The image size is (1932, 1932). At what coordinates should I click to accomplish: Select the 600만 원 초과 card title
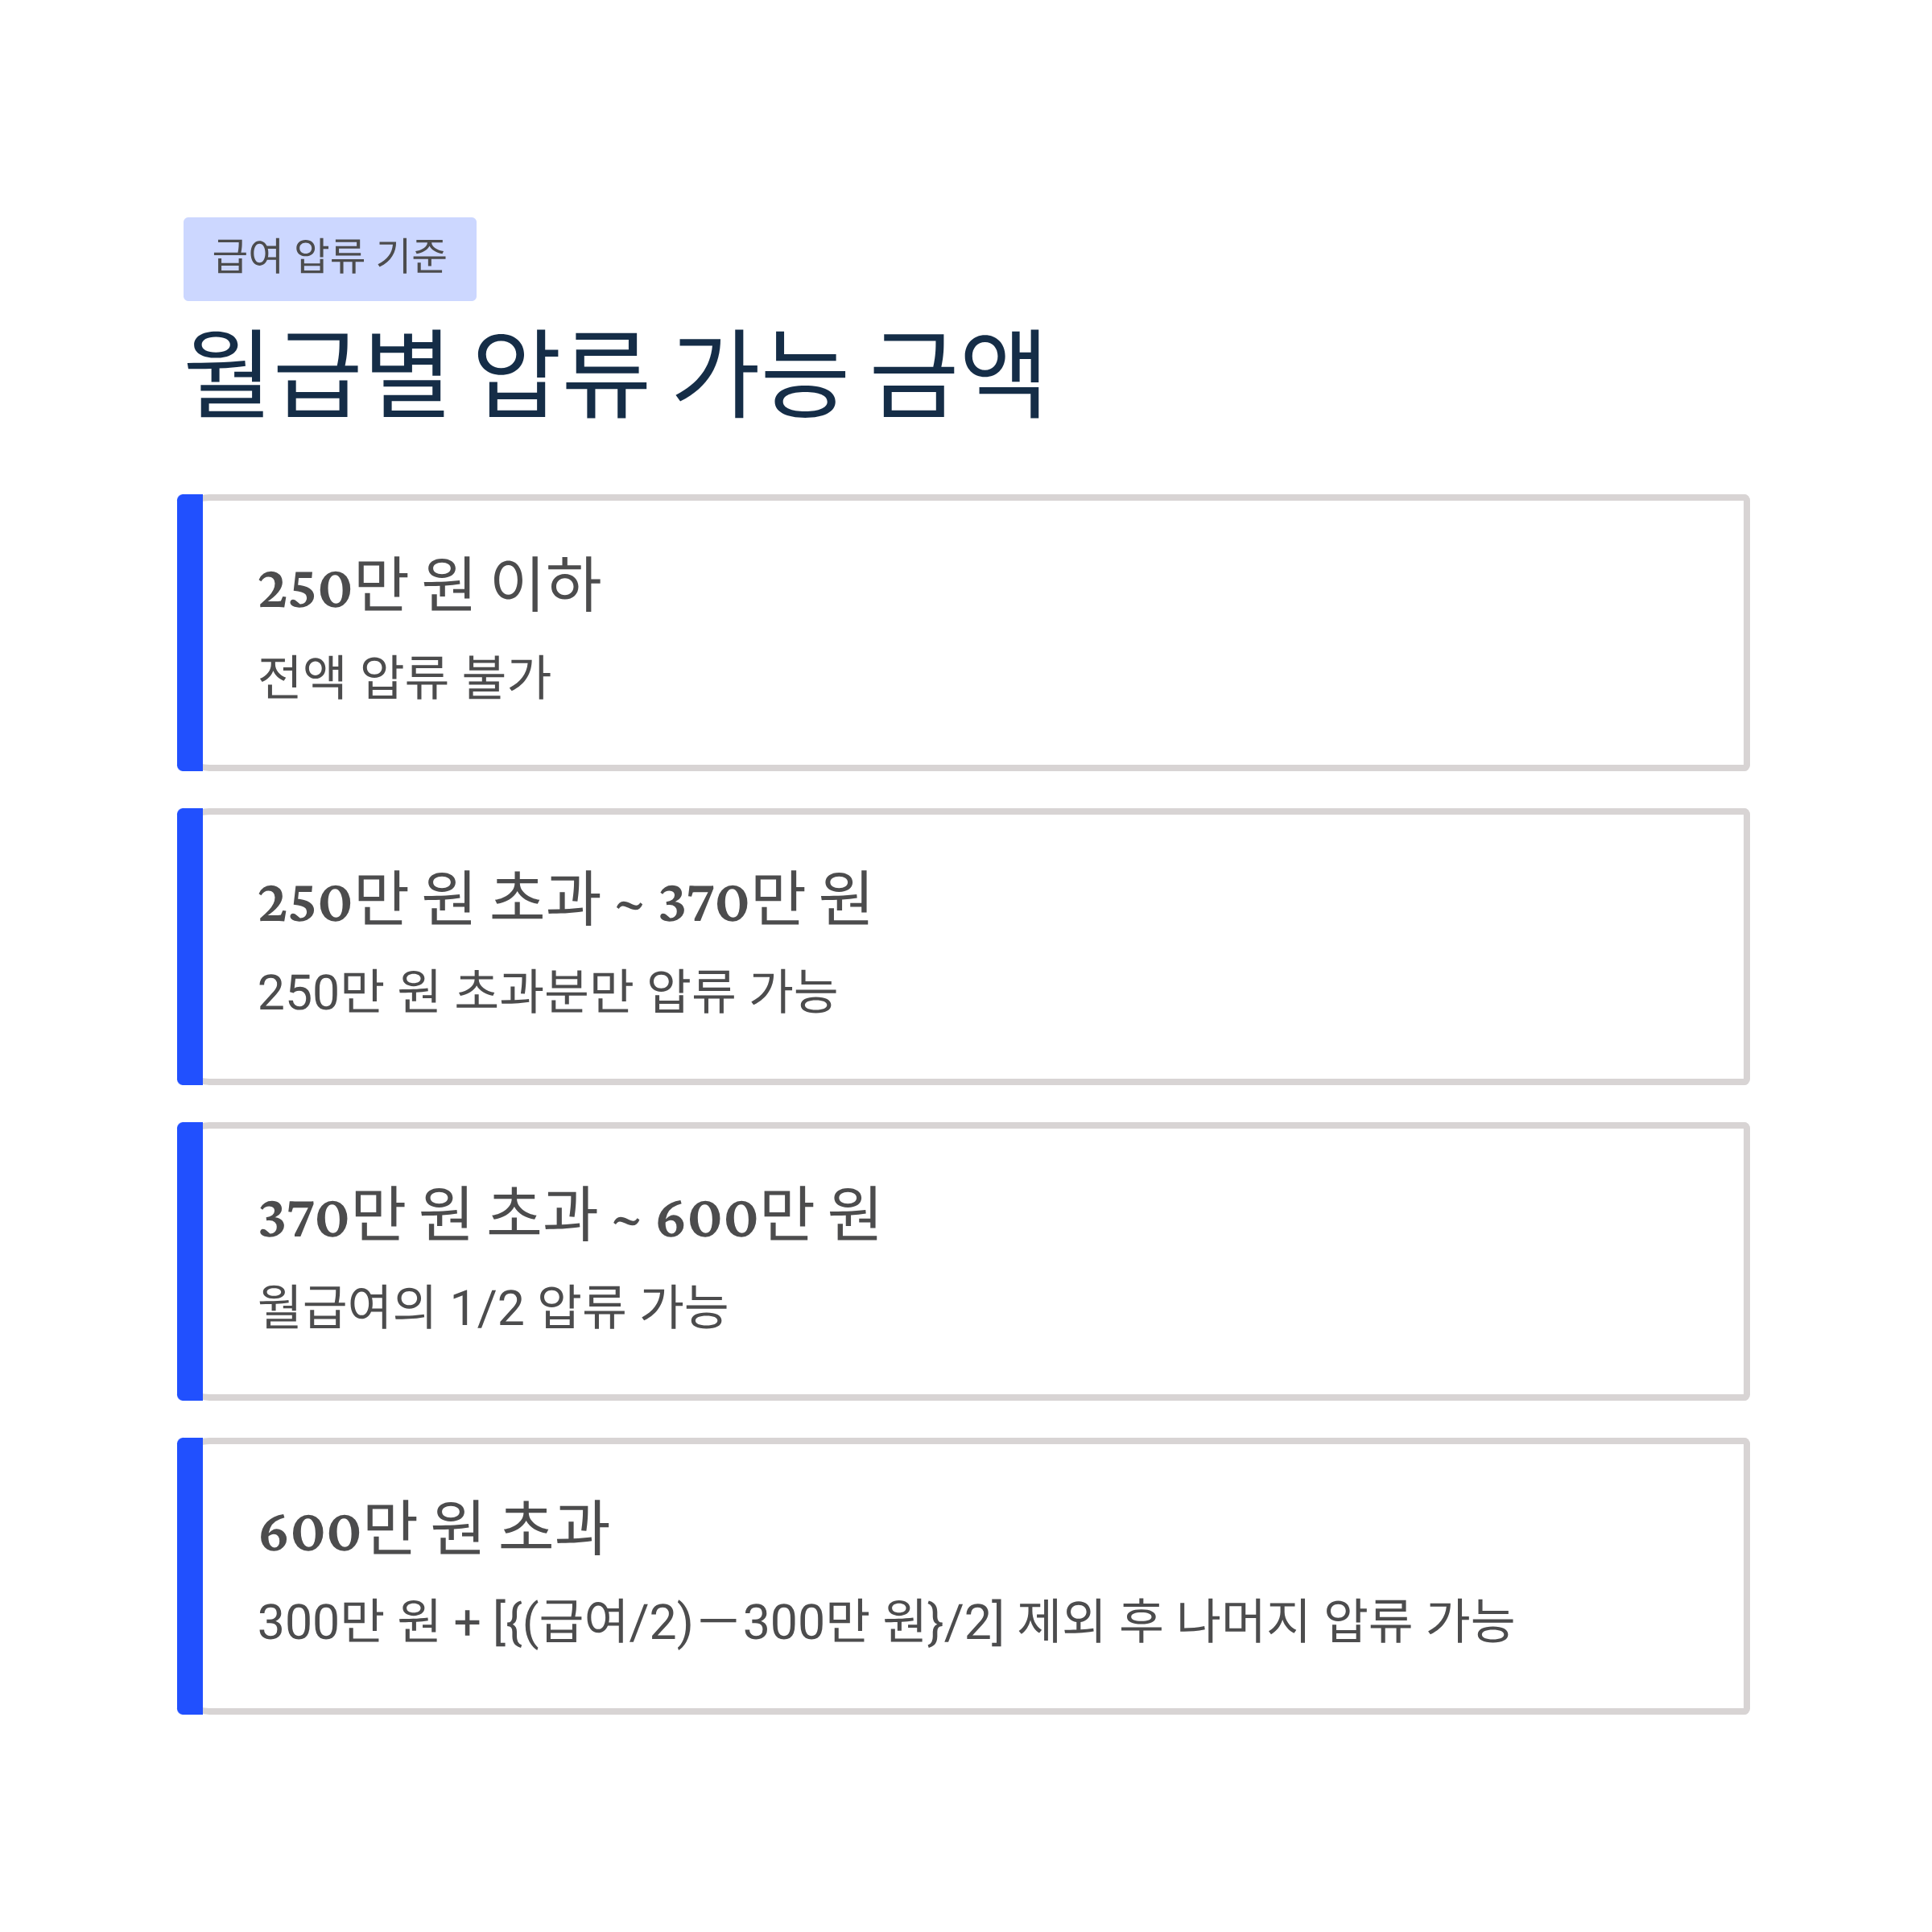point(434,1527)
